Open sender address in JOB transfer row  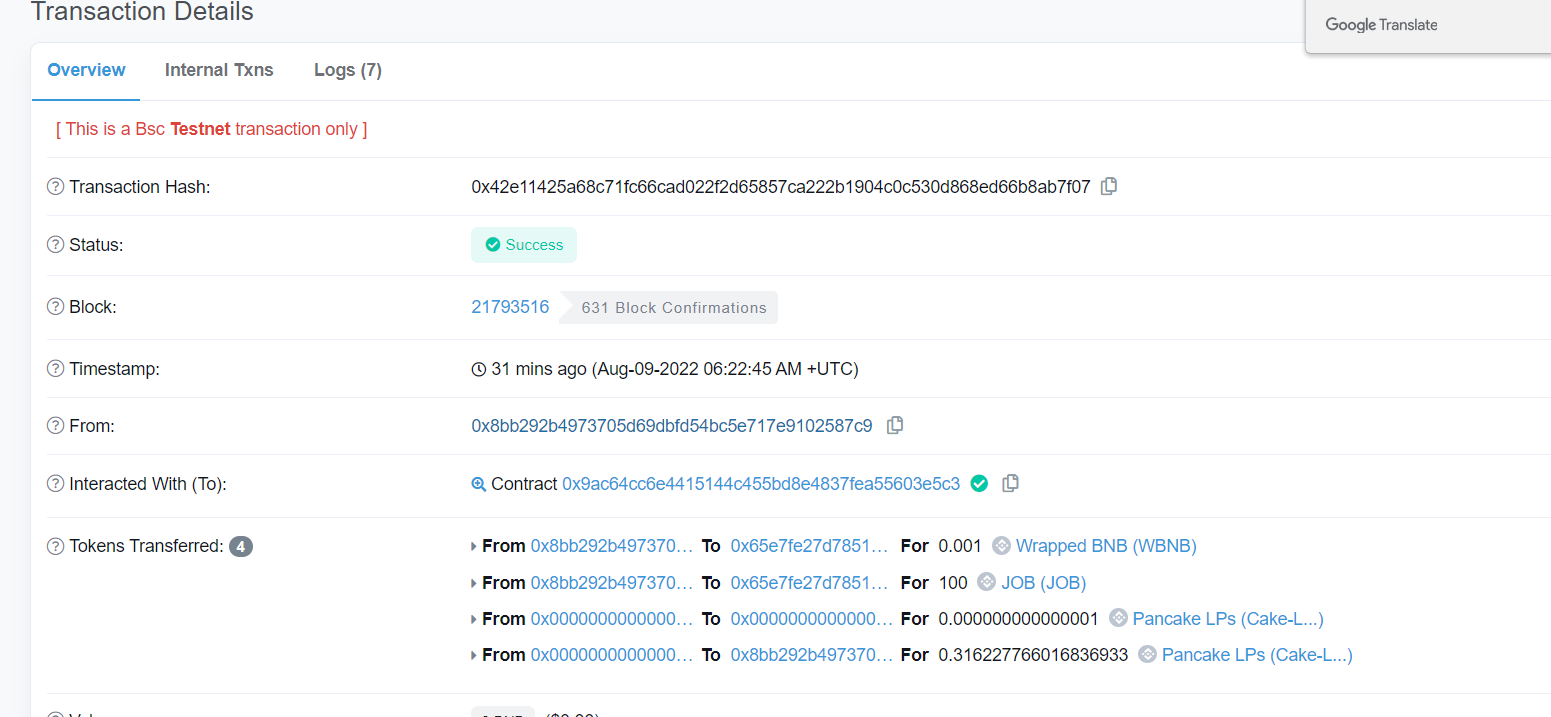612,582
